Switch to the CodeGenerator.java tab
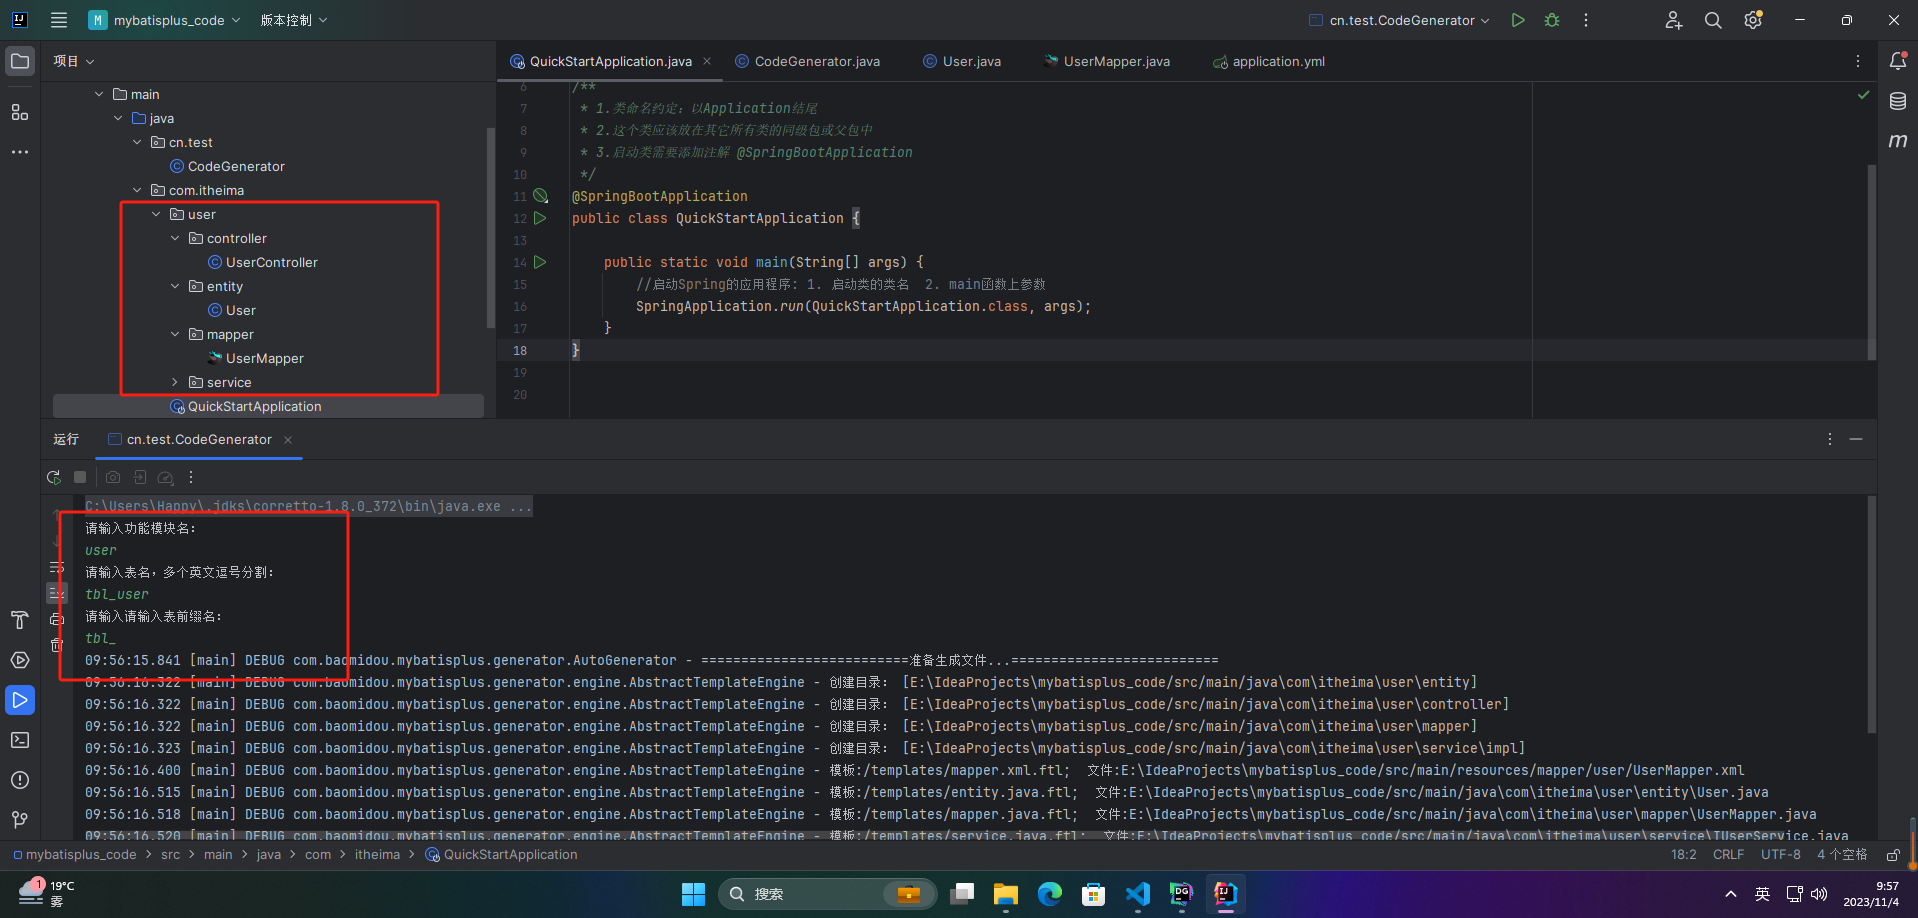This screenshot has width=1918, height=918. click(816, 61)
